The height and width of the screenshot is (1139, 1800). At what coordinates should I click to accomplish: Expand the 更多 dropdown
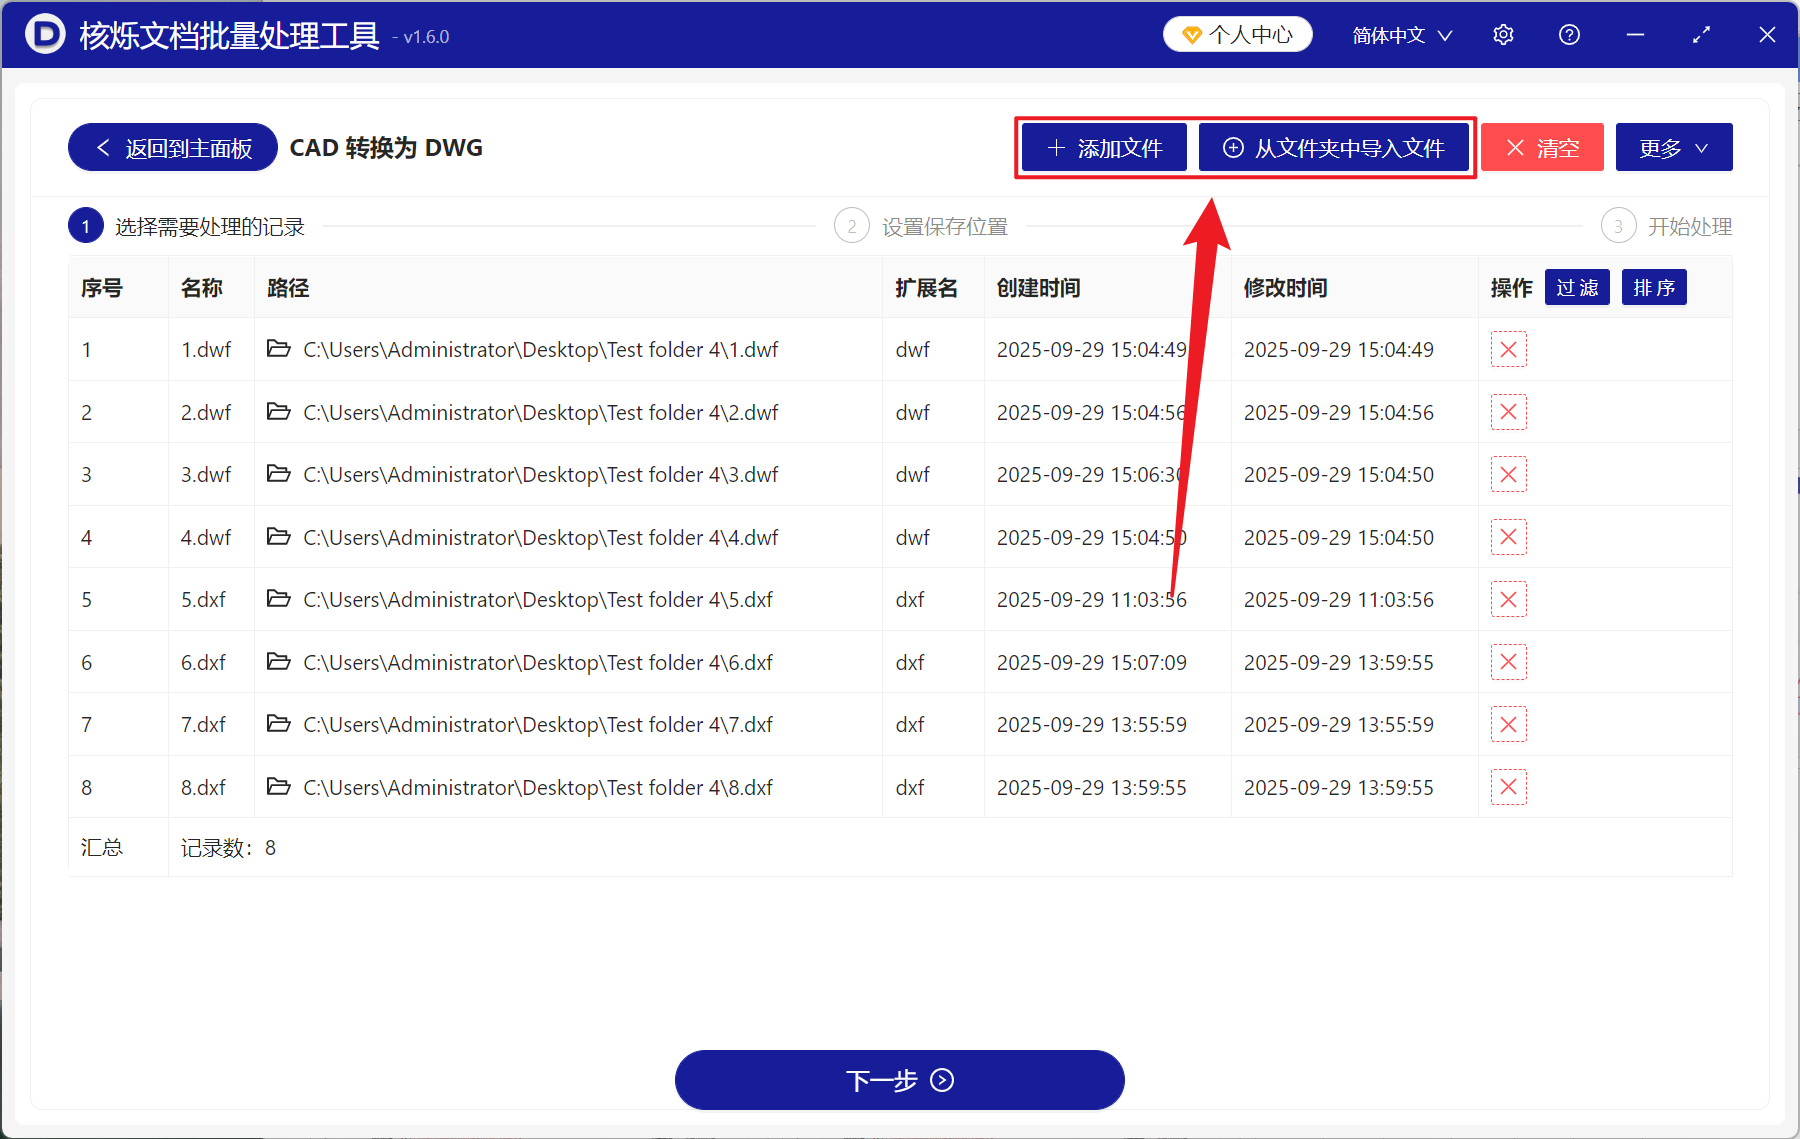[1673, 147]
